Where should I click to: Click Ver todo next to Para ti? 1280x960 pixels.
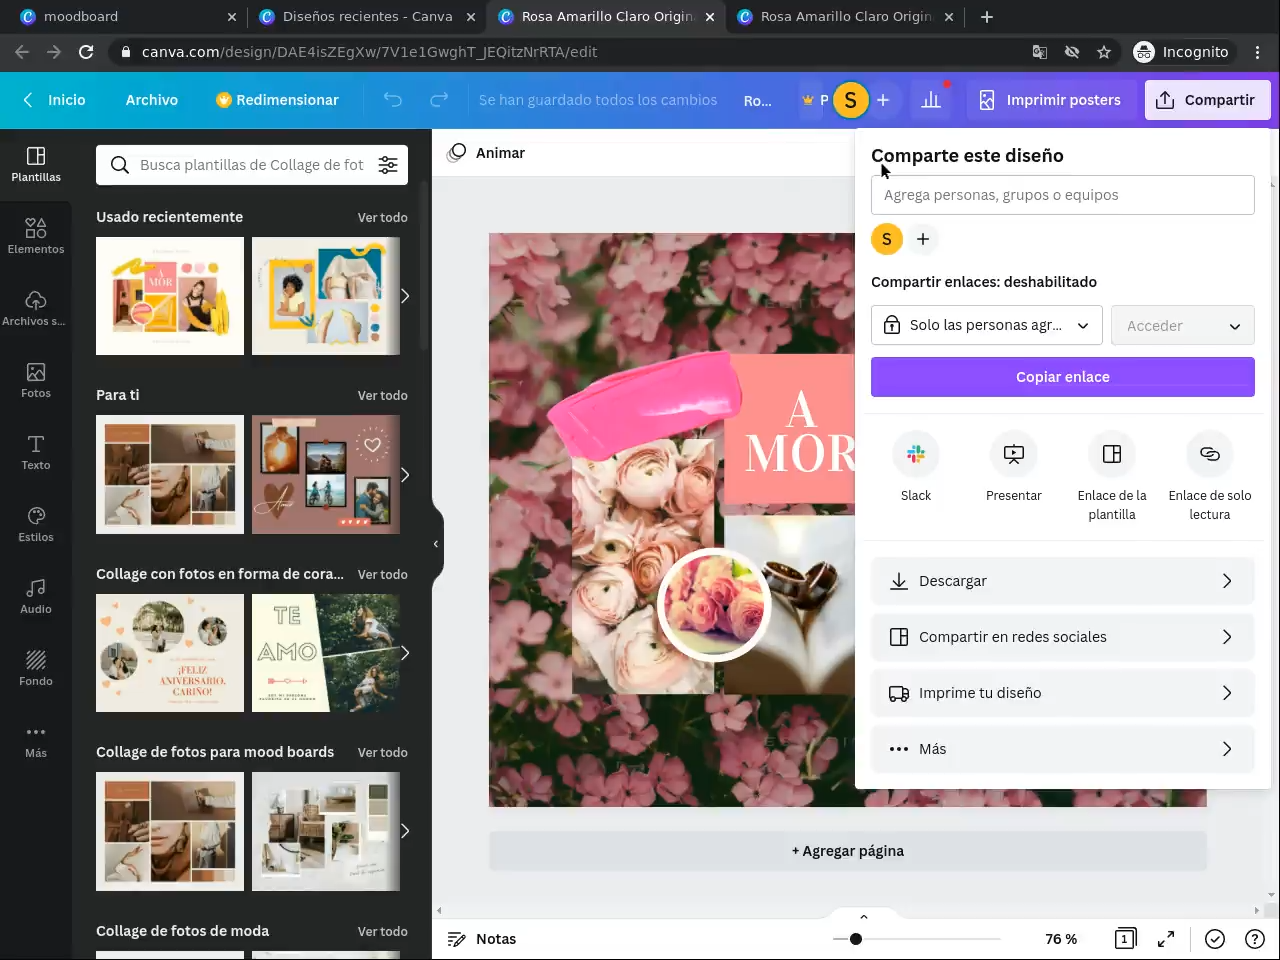(383, 395)
